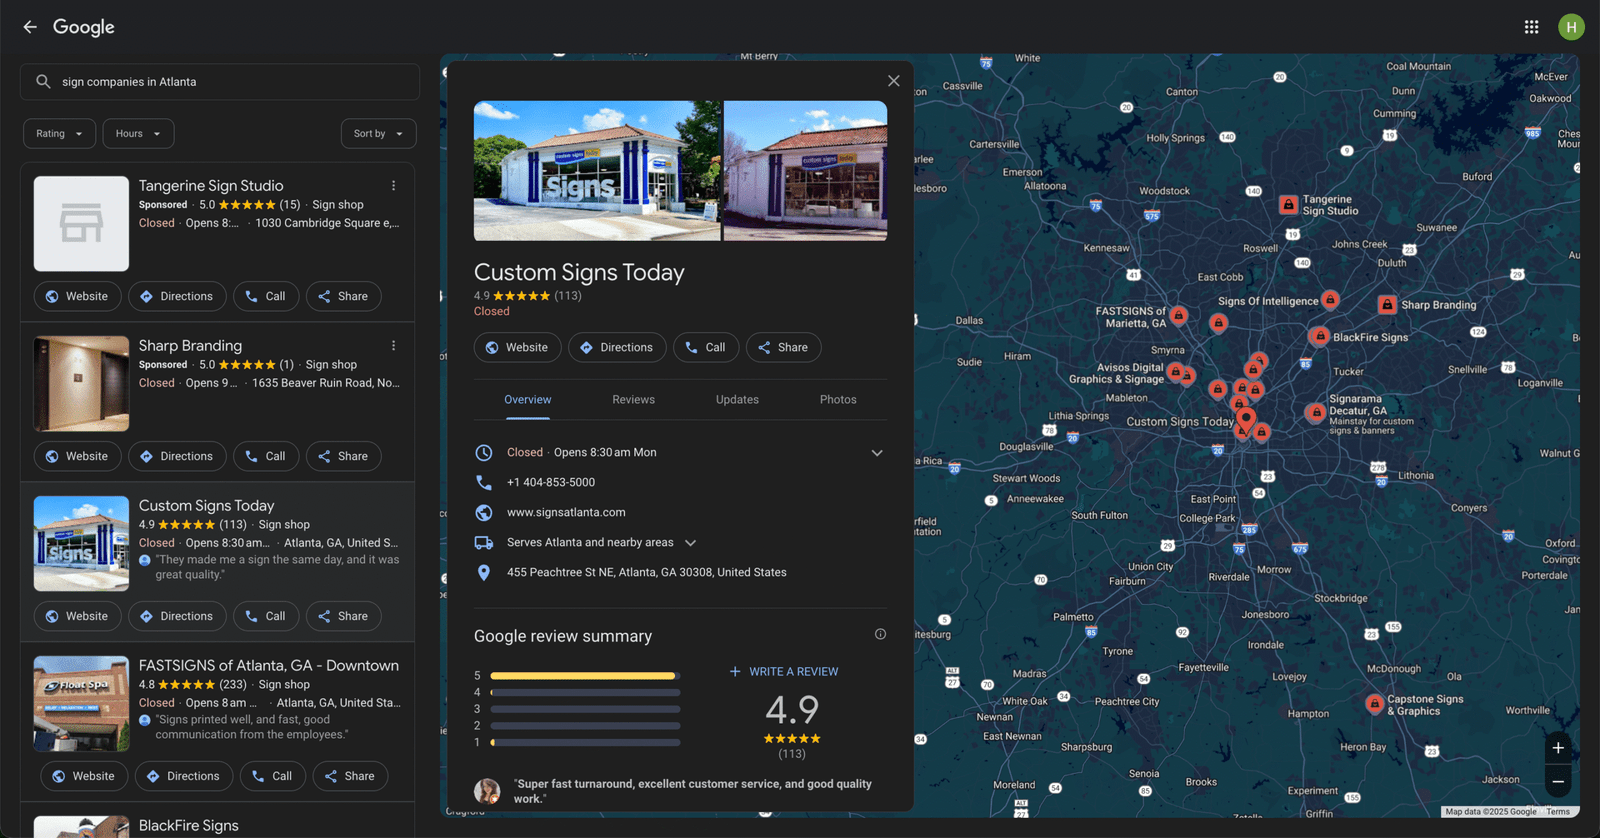Screen dimensions: 1600x838
Task: Switch to the Photos tab
Action: pyautogui.click(x=838, y=400)
